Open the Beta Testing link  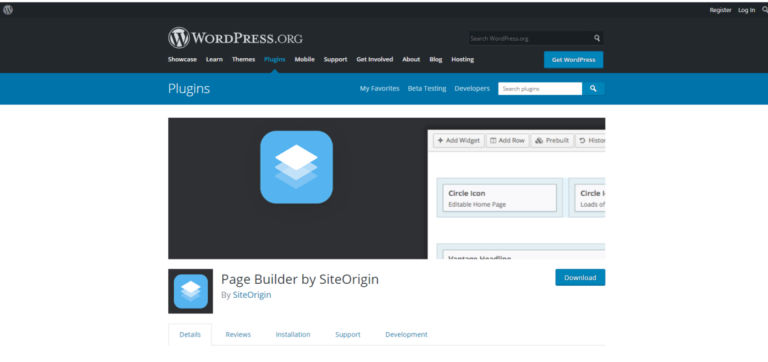427,89
